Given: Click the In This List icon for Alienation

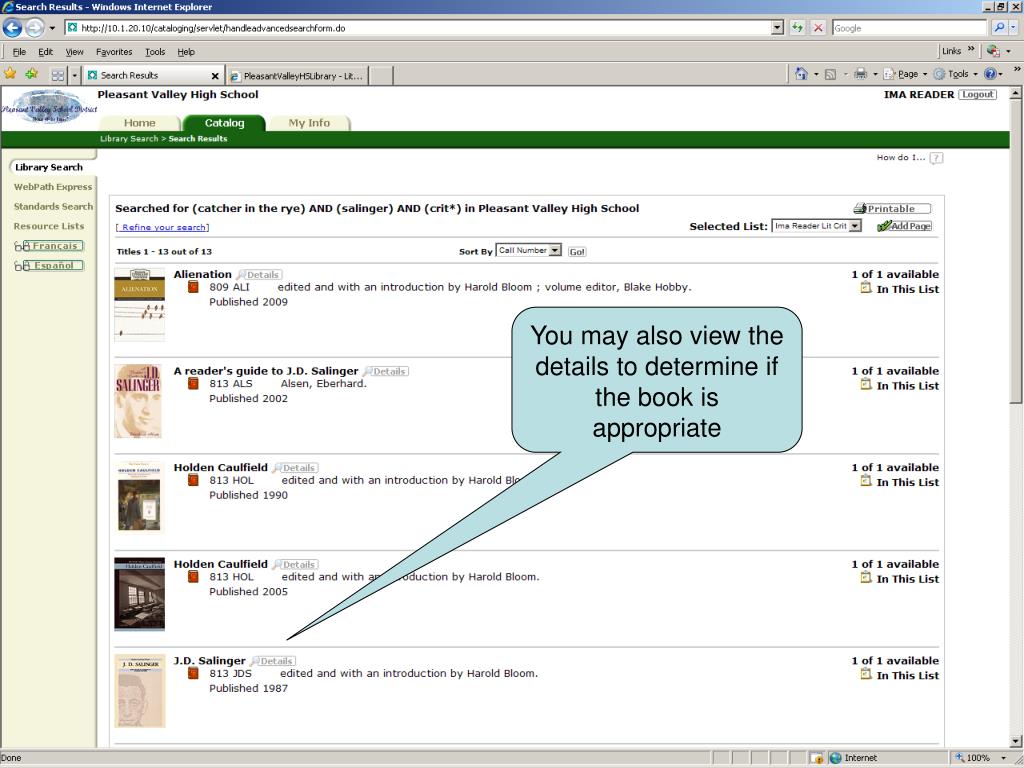Looking at the screenshot, I should point(866,288).
